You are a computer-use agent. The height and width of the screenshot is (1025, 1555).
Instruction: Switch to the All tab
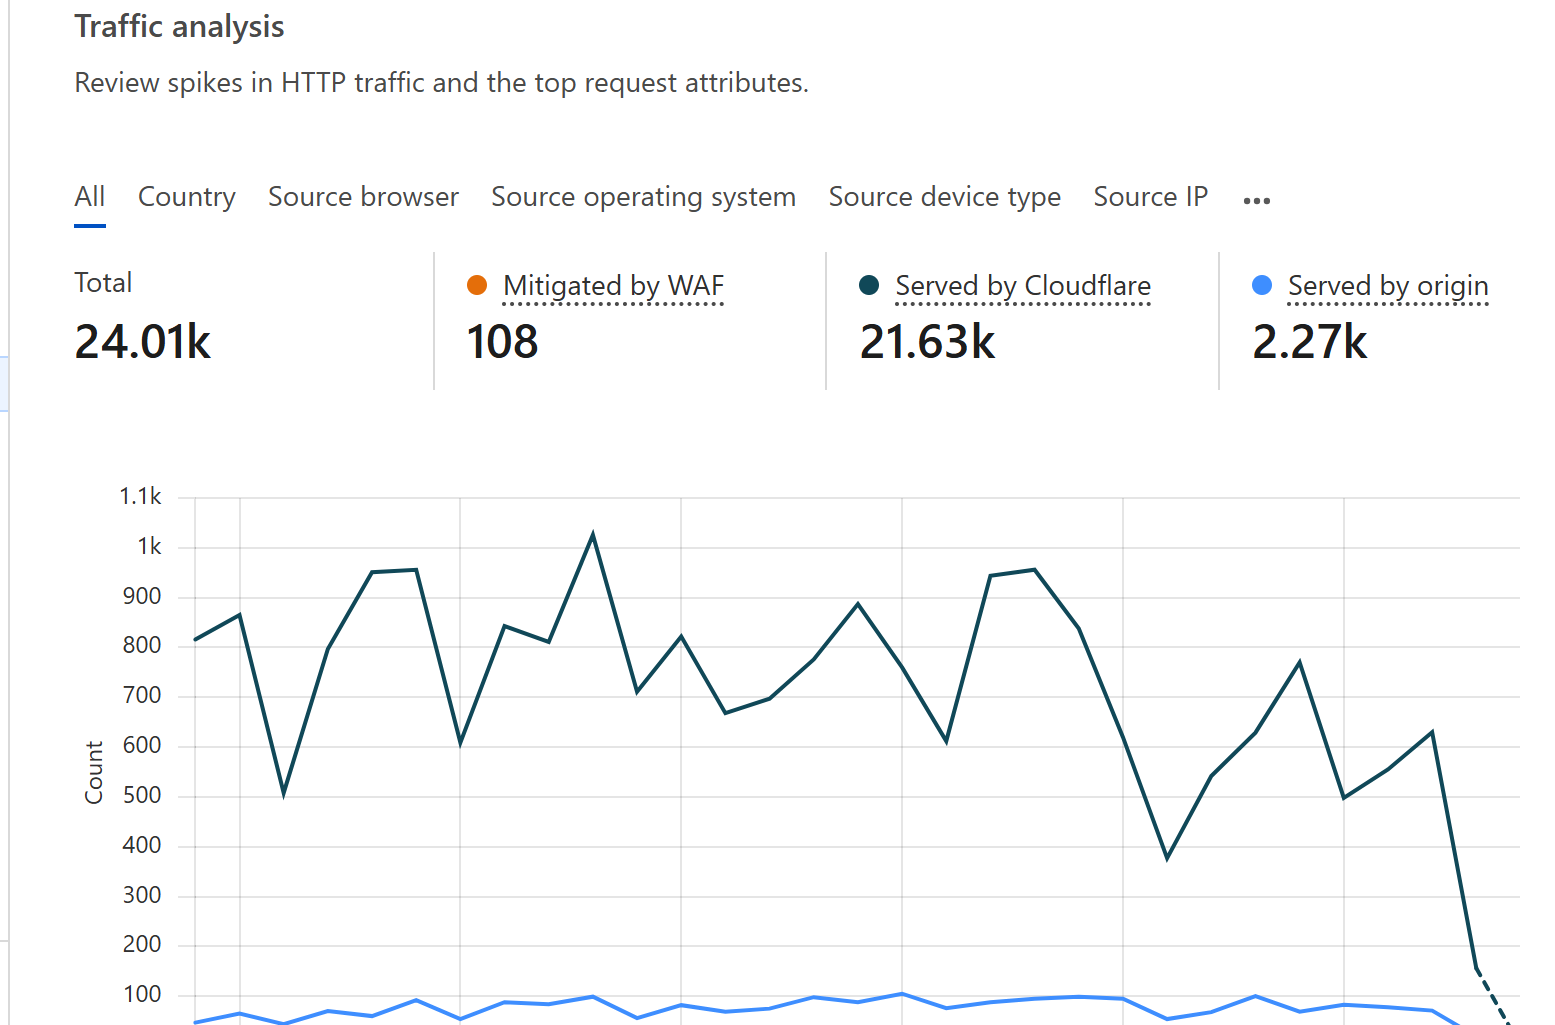click(89, 197)
